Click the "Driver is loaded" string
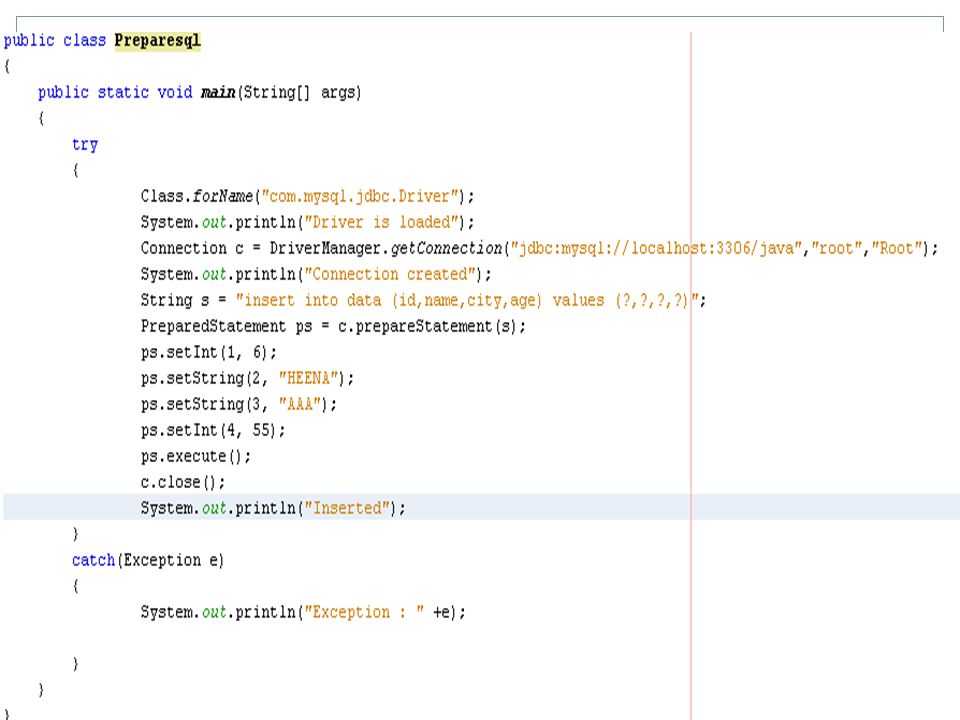This screenshot has height=720, width=960. click(x=381, y=222)
